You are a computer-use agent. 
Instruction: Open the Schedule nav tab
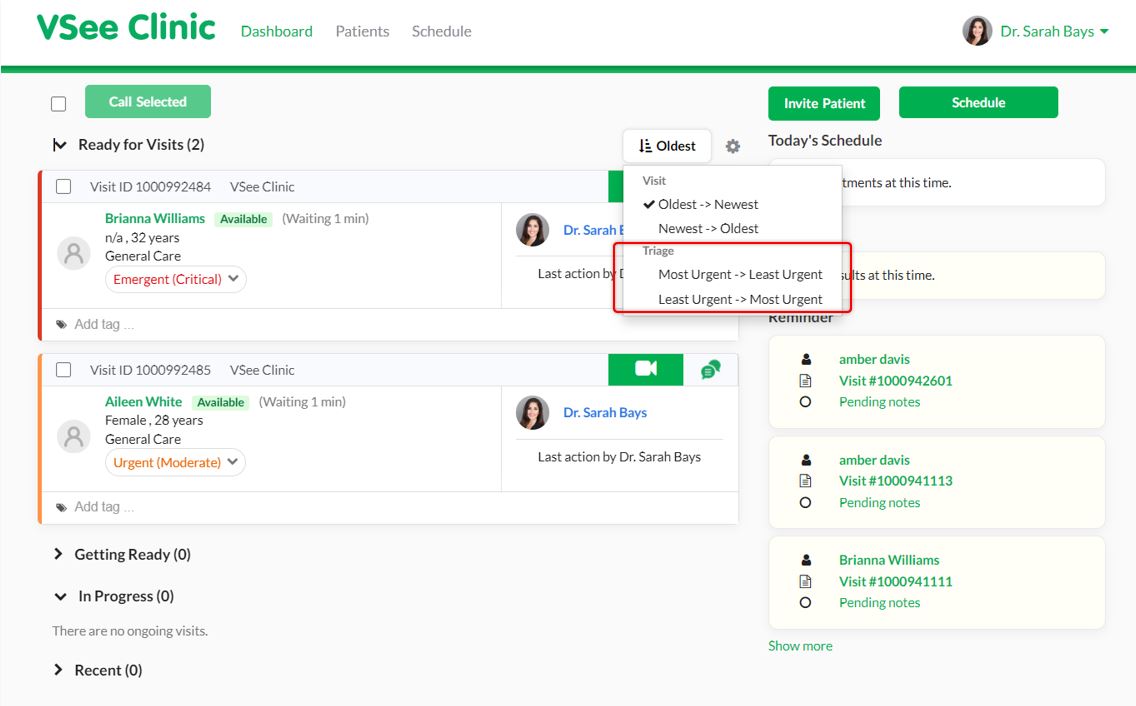tap(441, 31)
